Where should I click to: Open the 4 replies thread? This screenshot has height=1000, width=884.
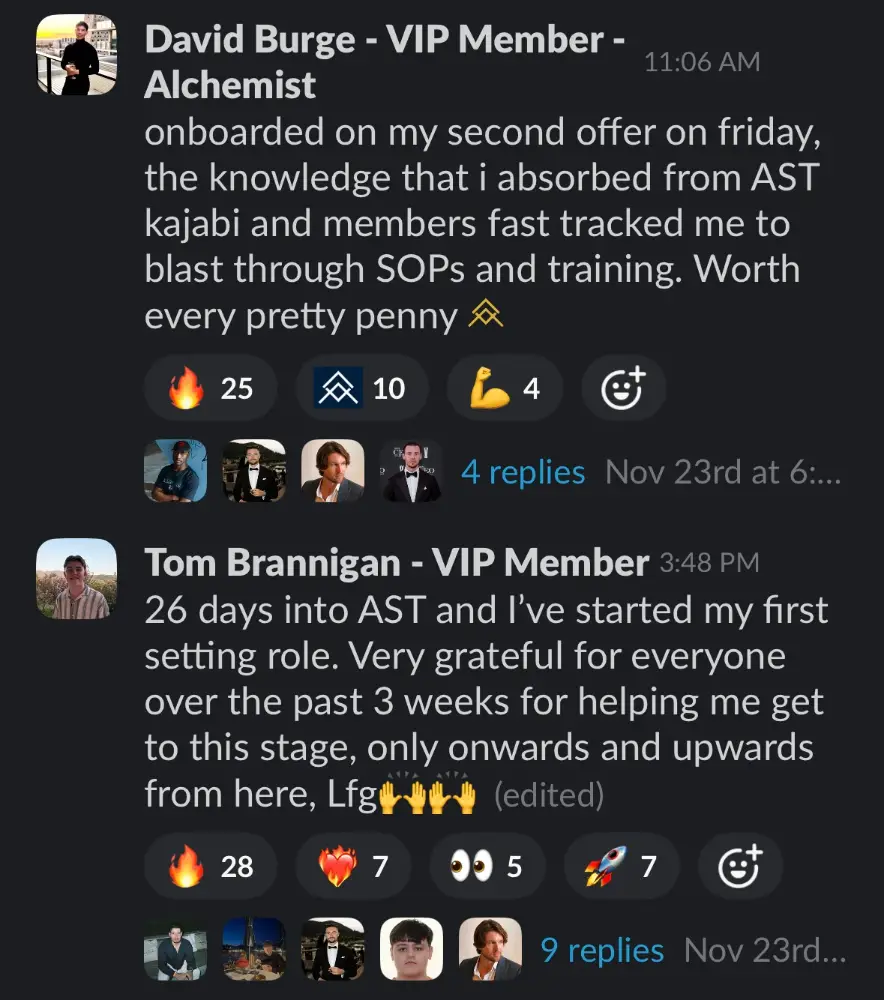pos(522,472)
